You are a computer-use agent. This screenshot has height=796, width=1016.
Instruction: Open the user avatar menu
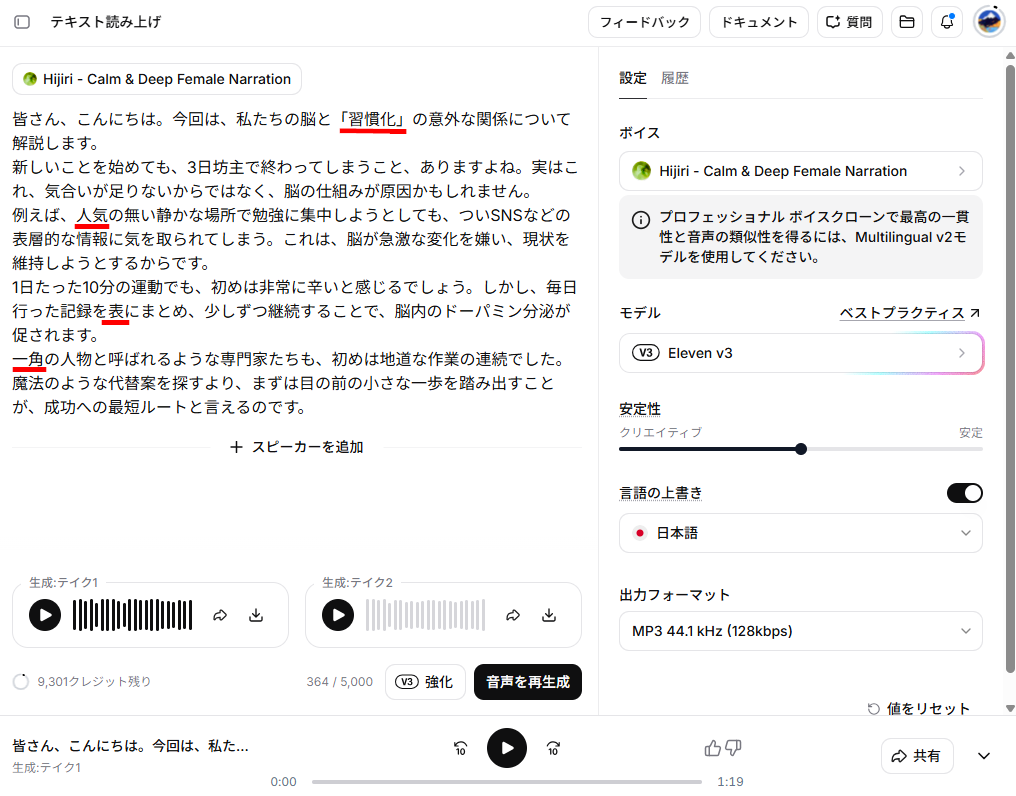pos(989,22)
